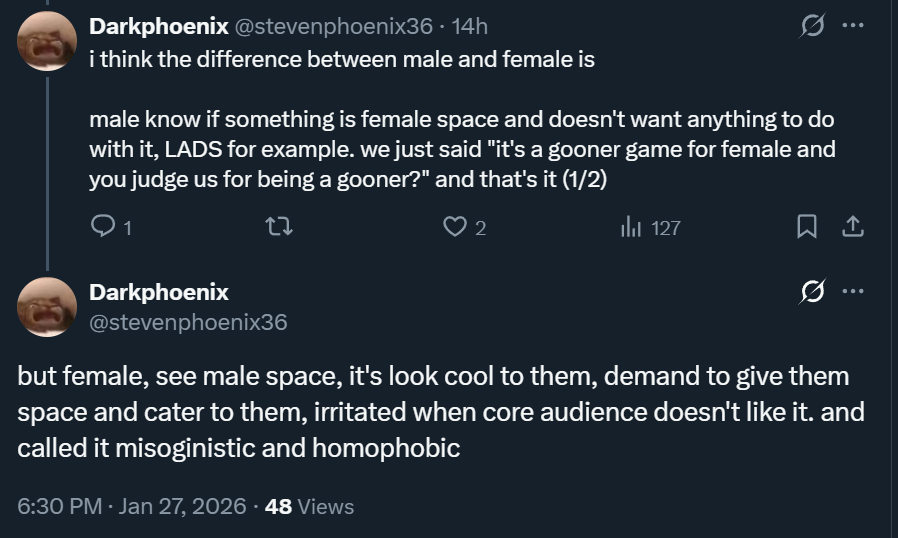Open the profile avatar on the second tweet
This screenshot has width=898, height=538.
[47, 306]
